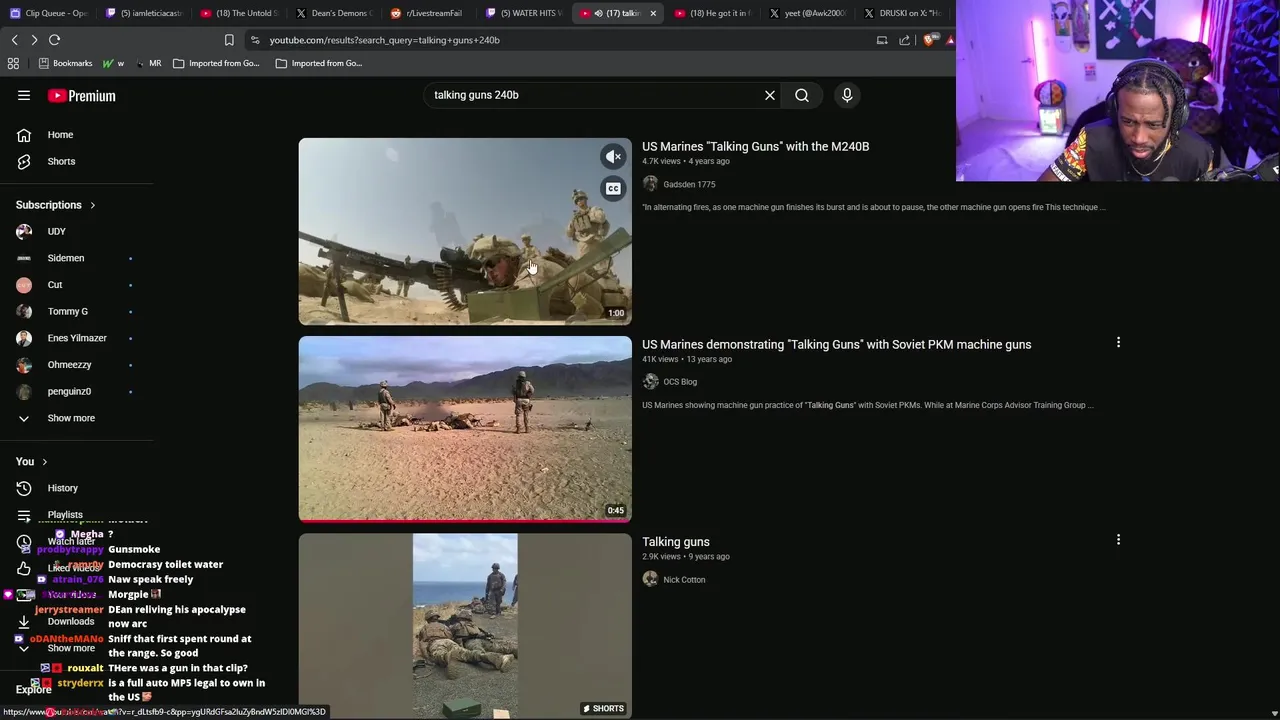1280x720 pixels.
Task: Play the M240B Talking Guns video thumbnail
Action: [x=465, y=231]
